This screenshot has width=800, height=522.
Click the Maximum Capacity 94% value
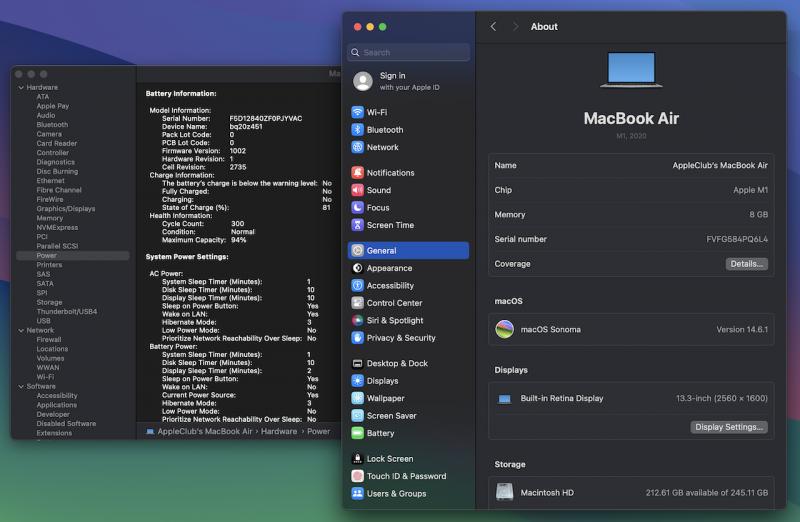(x=238, y=240)
